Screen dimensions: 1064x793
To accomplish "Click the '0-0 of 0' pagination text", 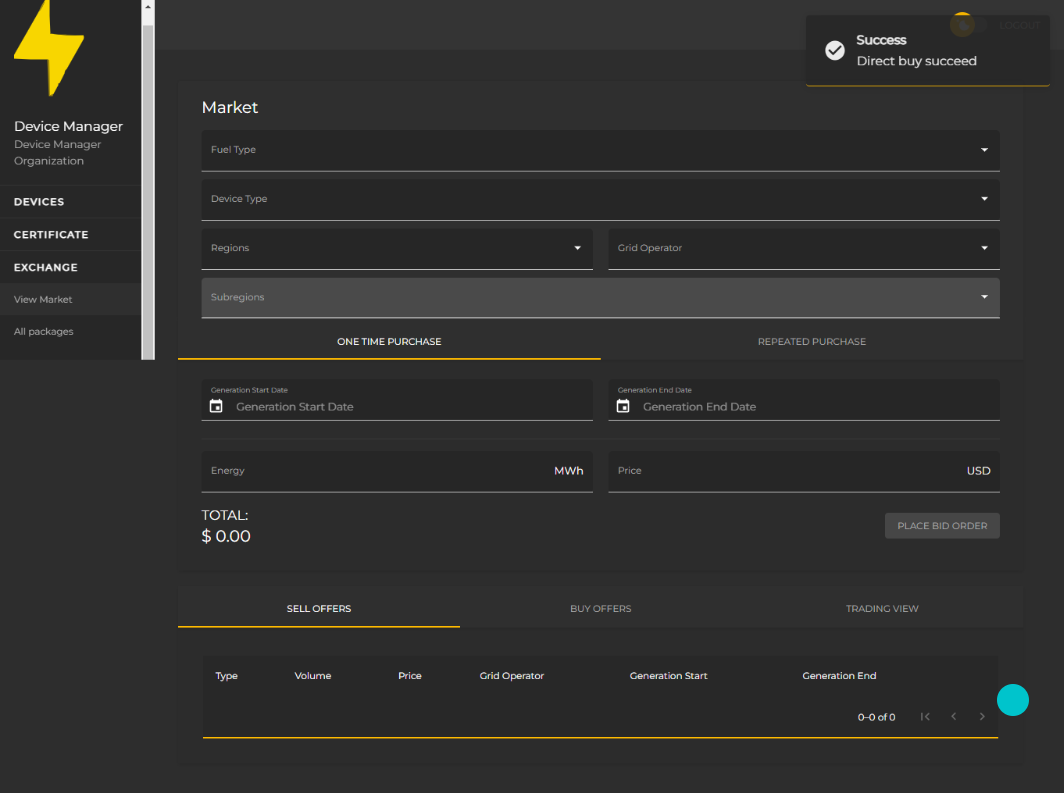I will (876, 717).
